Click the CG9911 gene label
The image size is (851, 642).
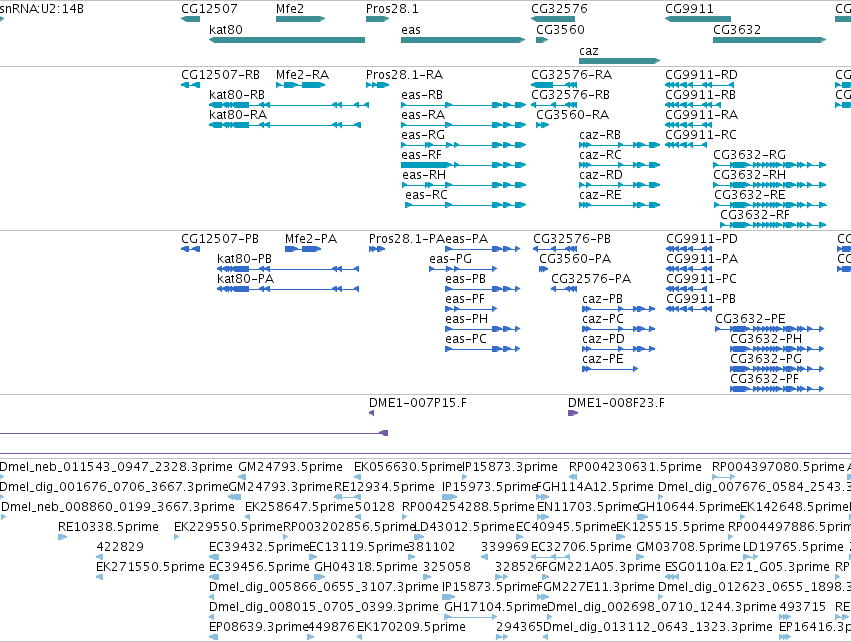[x=689, y=9]
